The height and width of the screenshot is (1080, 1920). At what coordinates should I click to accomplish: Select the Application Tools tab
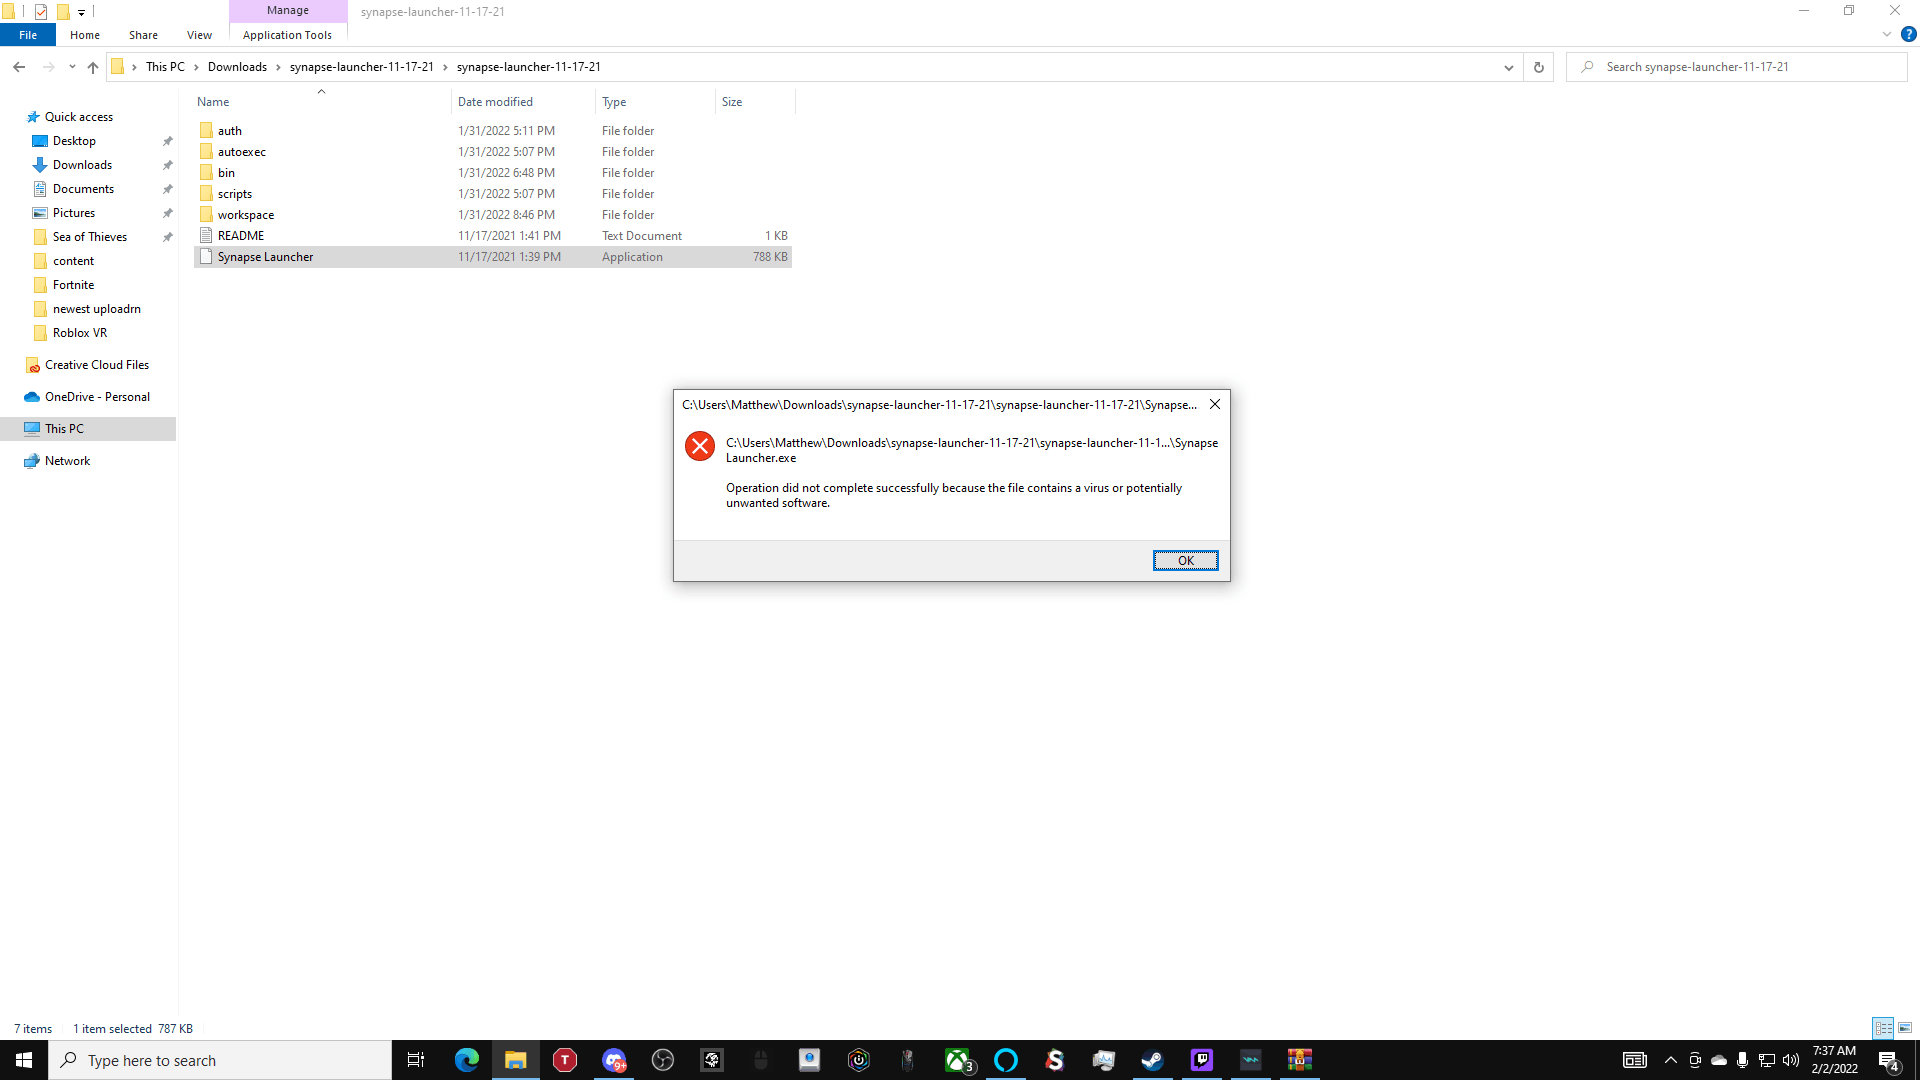[287, 34]
